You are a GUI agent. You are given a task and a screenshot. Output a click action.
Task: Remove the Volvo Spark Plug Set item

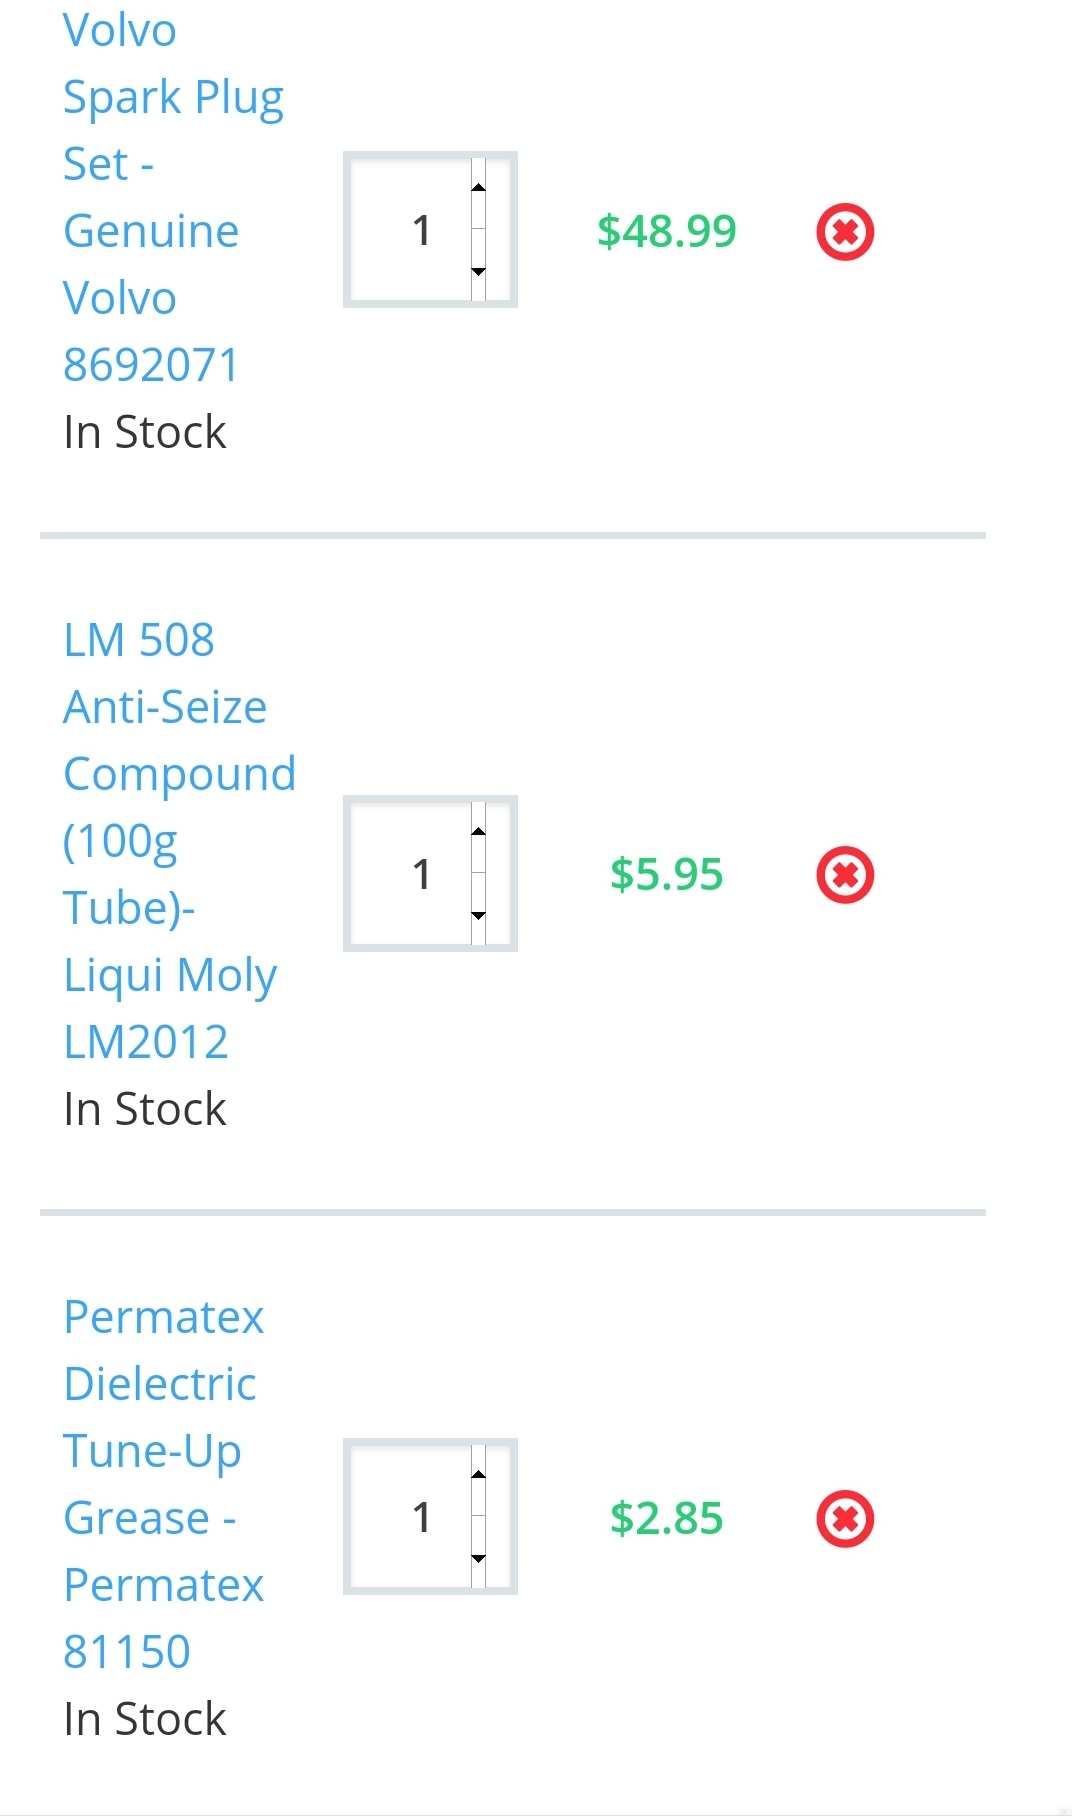[x=845, y=232]
